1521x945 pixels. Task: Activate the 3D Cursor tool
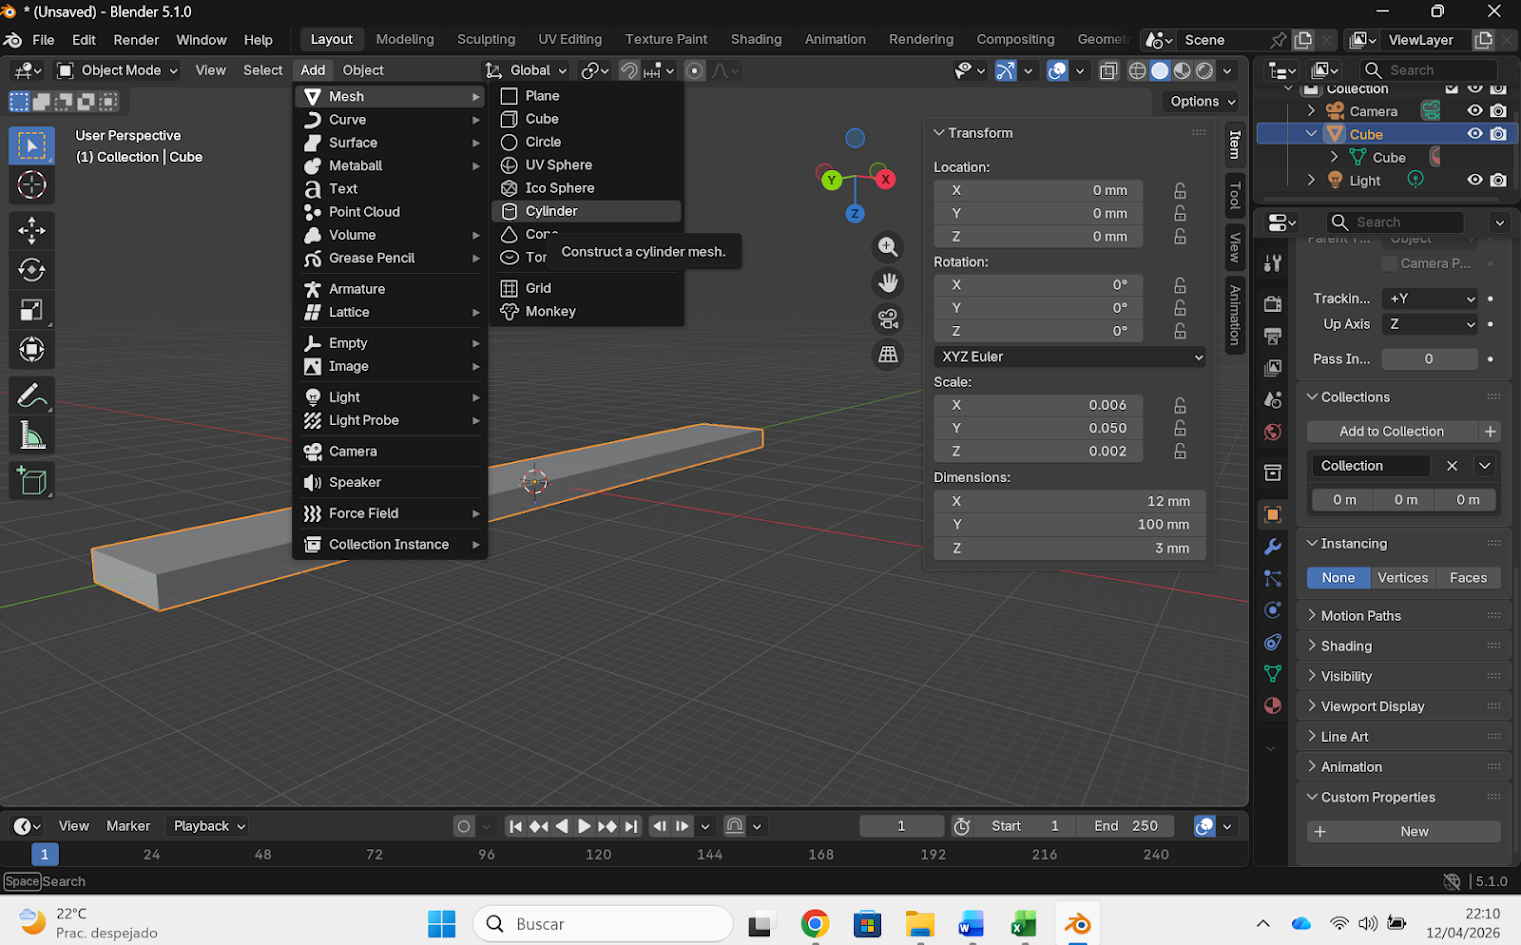click(x=32, y=185)
